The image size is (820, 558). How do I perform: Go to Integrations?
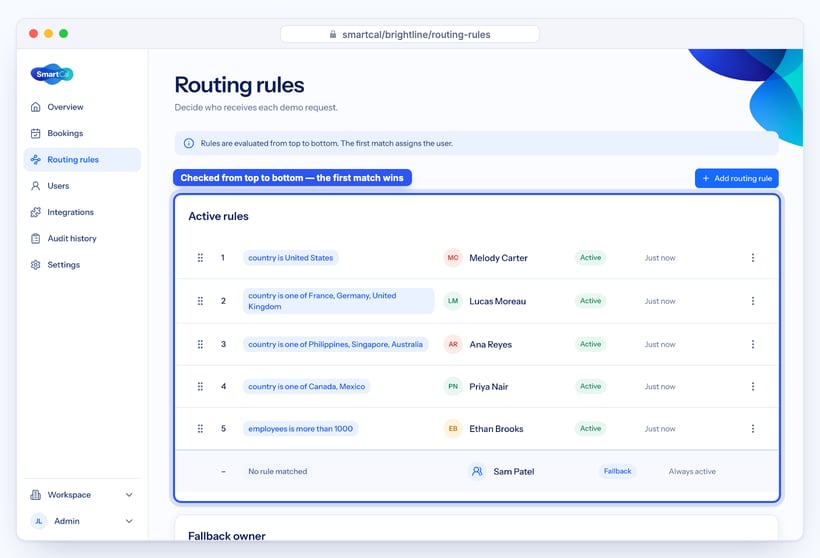tap(82, 212)
